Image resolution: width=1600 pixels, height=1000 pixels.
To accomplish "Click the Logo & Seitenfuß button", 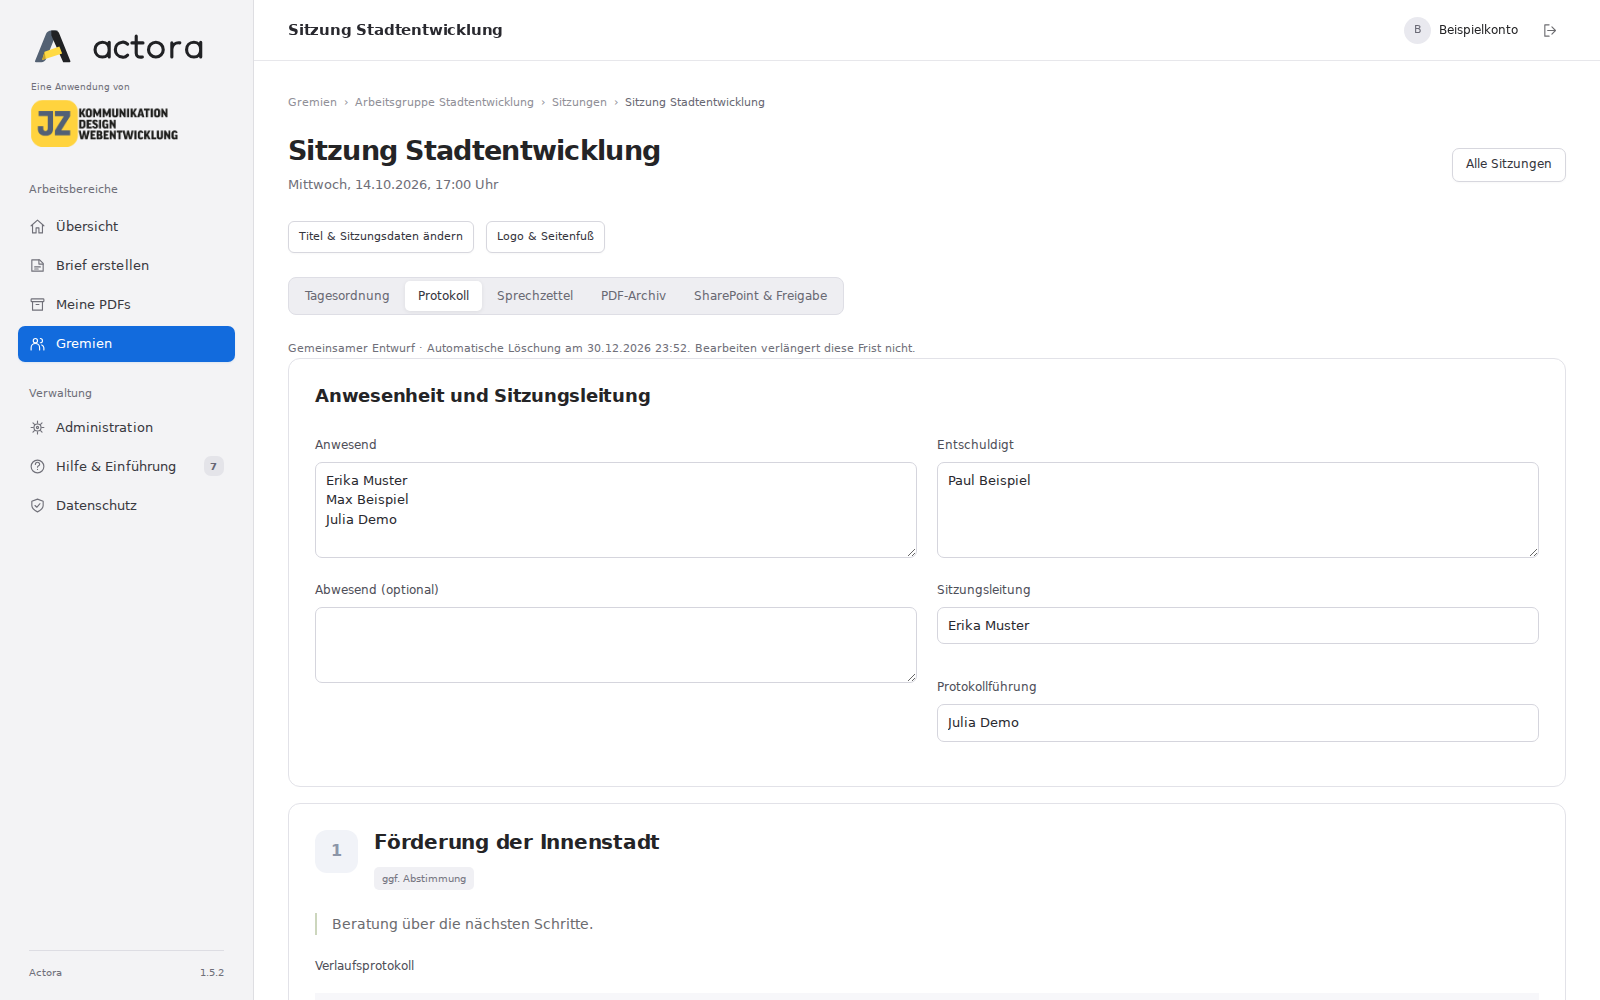I will pos(545,237).
